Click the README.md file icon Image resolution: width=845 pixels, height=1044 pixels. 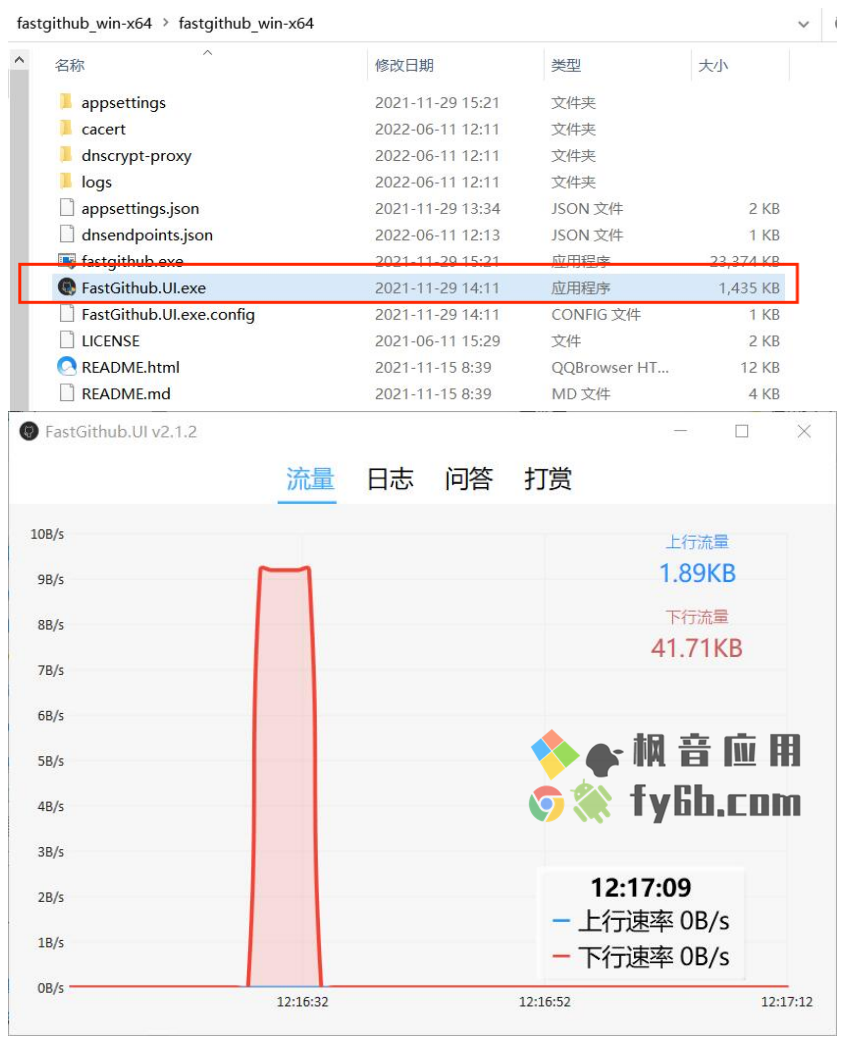[67, 393]
